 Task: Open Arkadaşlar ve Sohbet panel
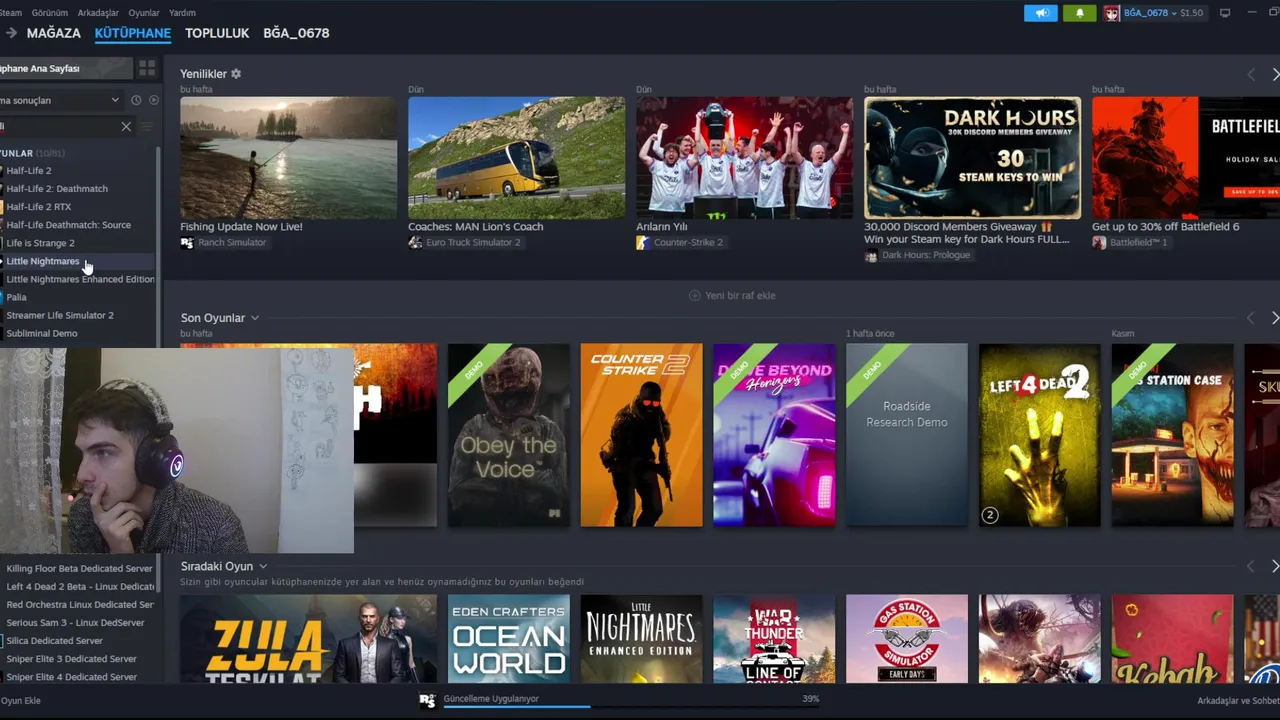coord(1238,701)
